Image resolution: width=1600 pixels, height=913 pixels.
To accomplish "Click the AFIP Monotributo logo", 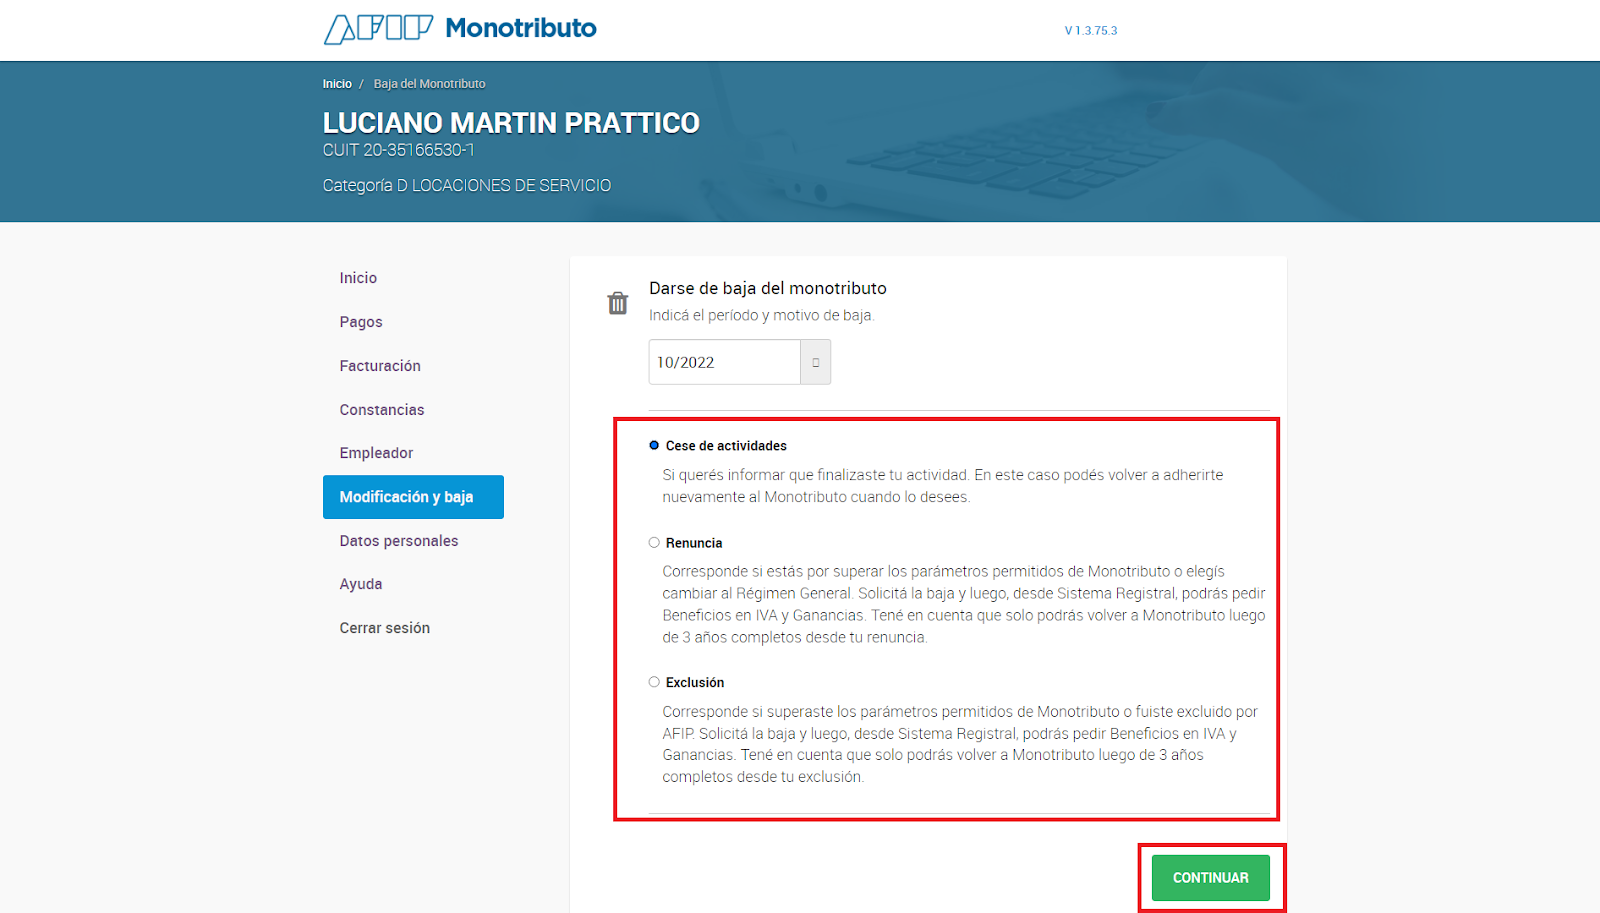I will point(460,28).
